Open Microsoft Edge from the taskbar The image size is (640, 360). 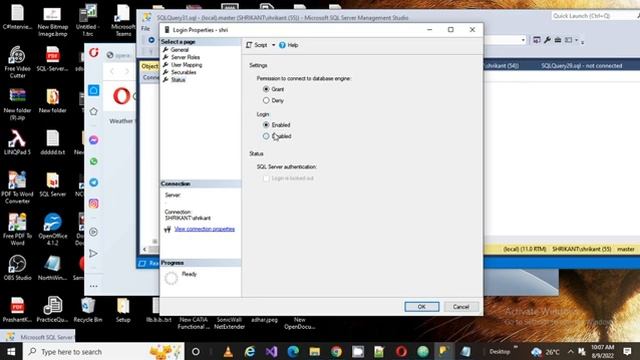pyautogui.click(x=293, y=352)
